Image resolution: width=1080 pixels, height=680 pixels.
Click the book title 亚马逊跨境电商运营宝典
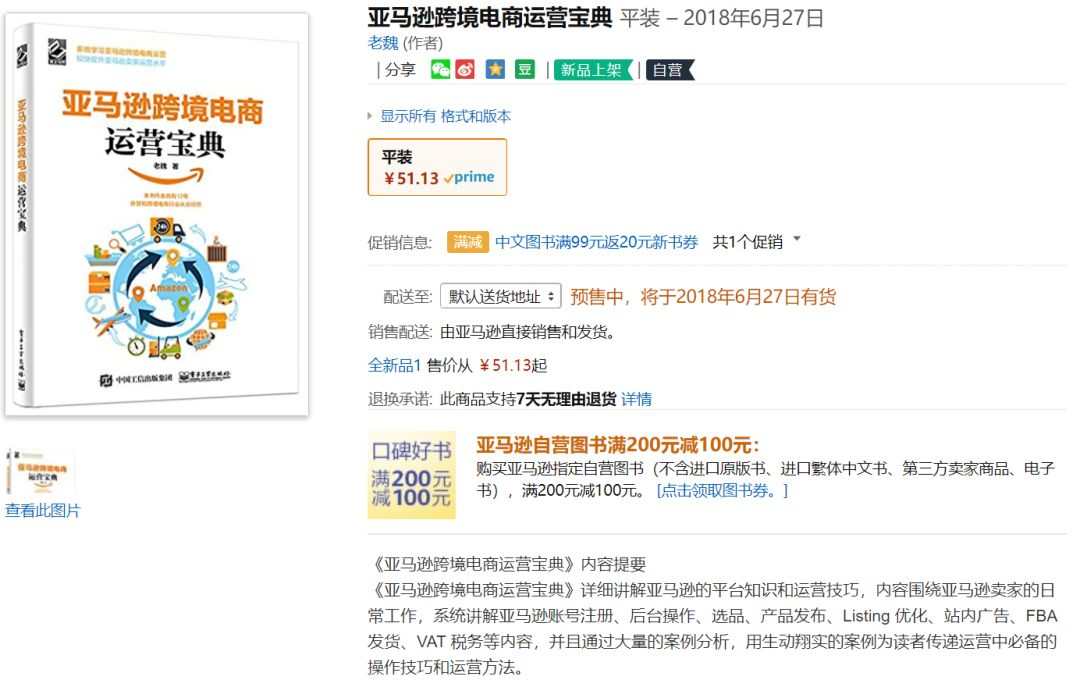[x=490, y=17]
